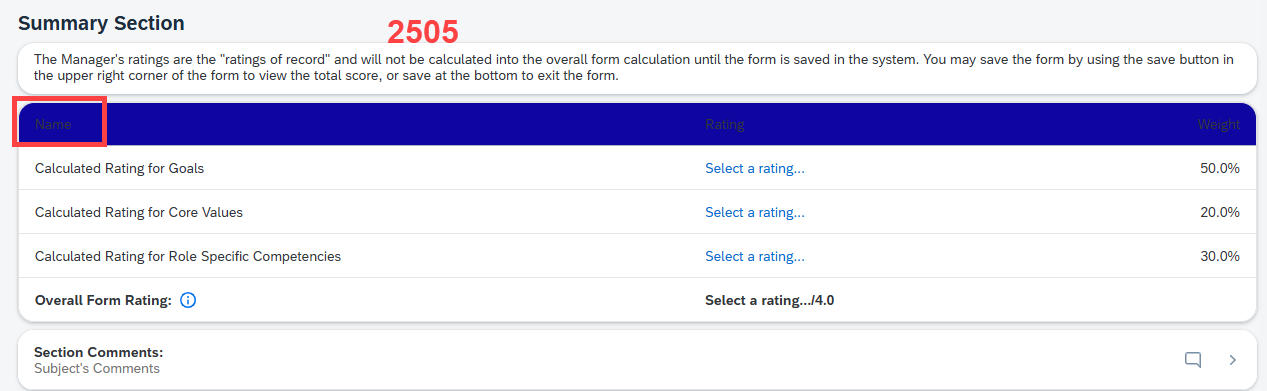Click the Name column header

tap(53, 124)
